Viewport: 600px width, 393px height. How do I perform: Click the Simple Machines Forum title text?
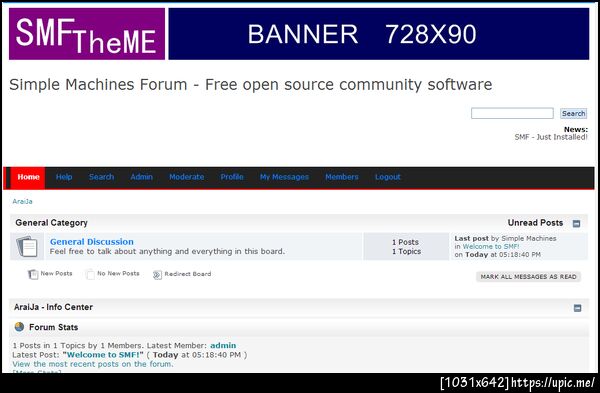251,85
